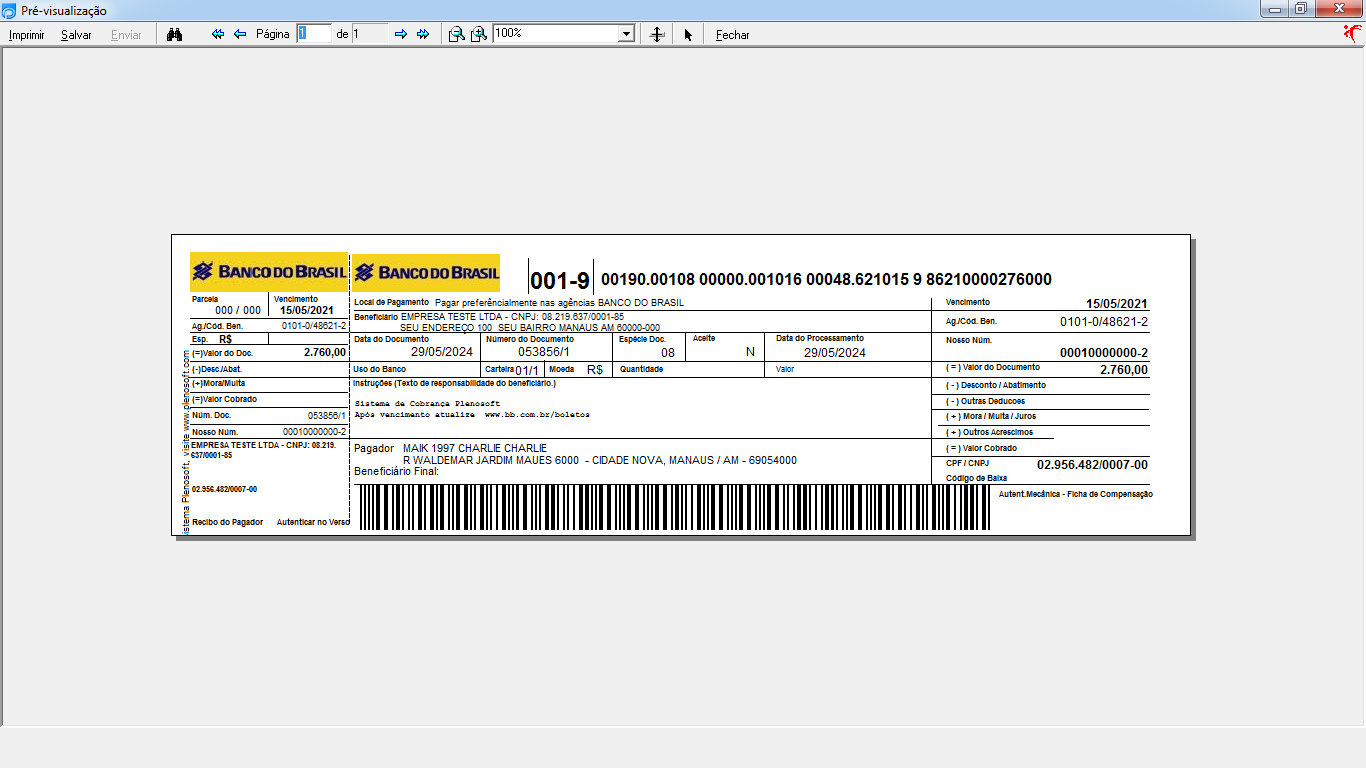This screenshot has height=768, width=1366.
Task: Click 'Recibo do Pagador' label
Action: (x=228, y=522)
